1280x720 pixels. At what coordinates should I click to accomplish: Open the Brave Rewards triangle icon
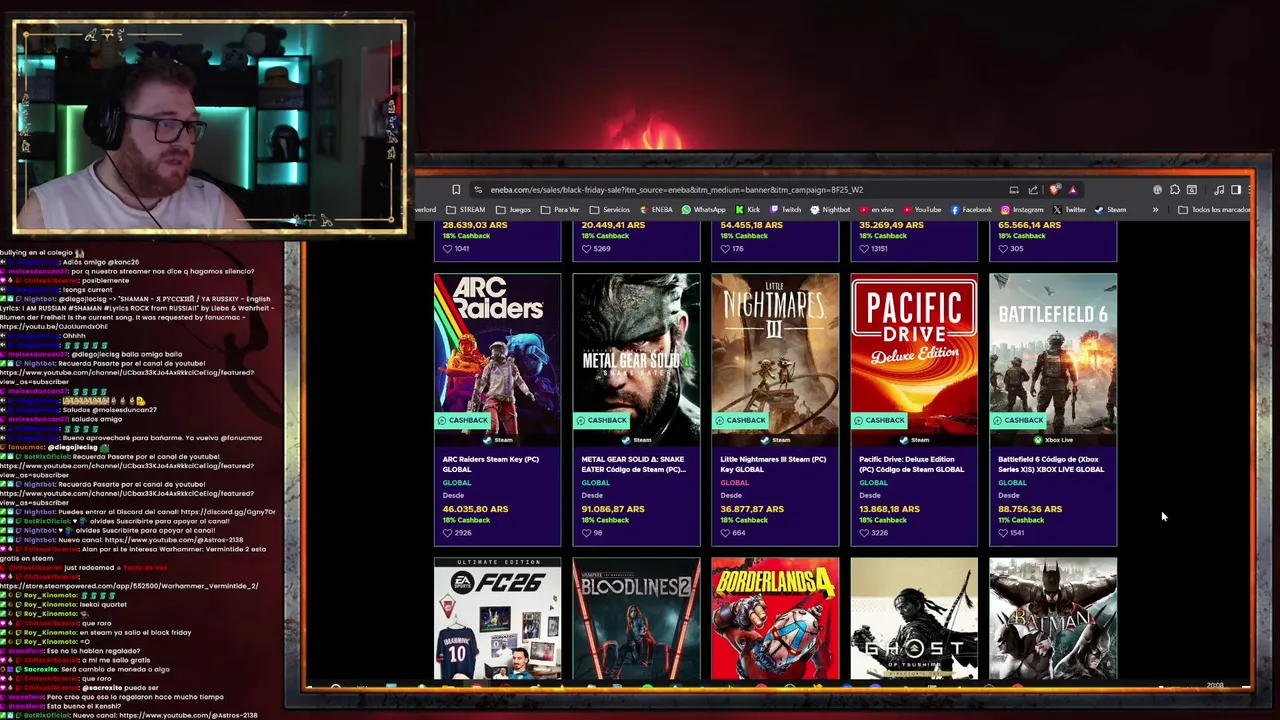1073,190
